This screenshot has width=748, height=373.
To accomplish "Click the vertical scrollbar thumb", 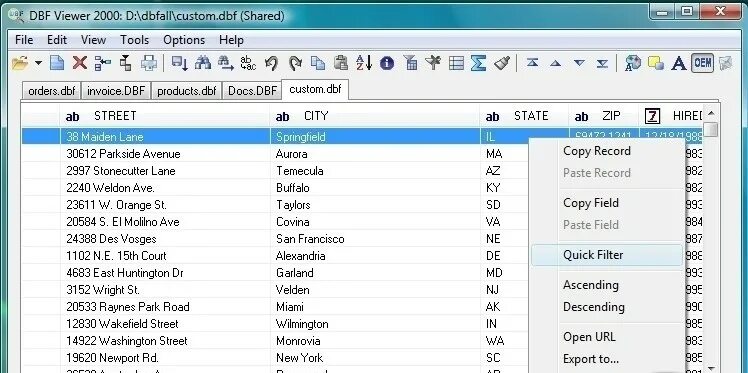I will (711, 130).
